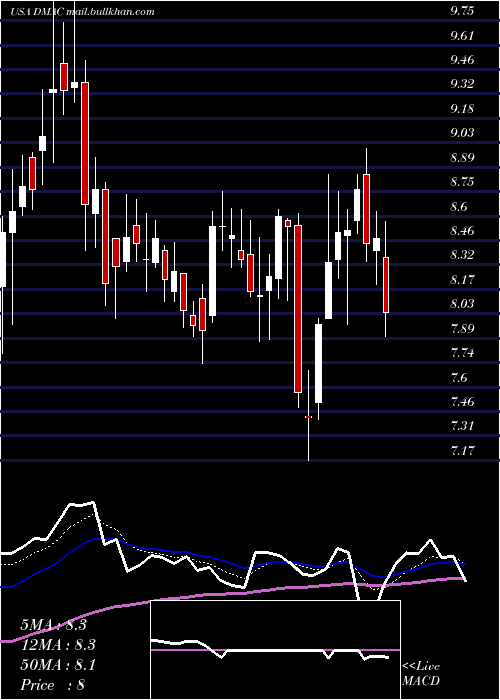This screenshot has height=700, width=500.
Task: Click the tallest red candle near 9.32
Action: (85, 143)
